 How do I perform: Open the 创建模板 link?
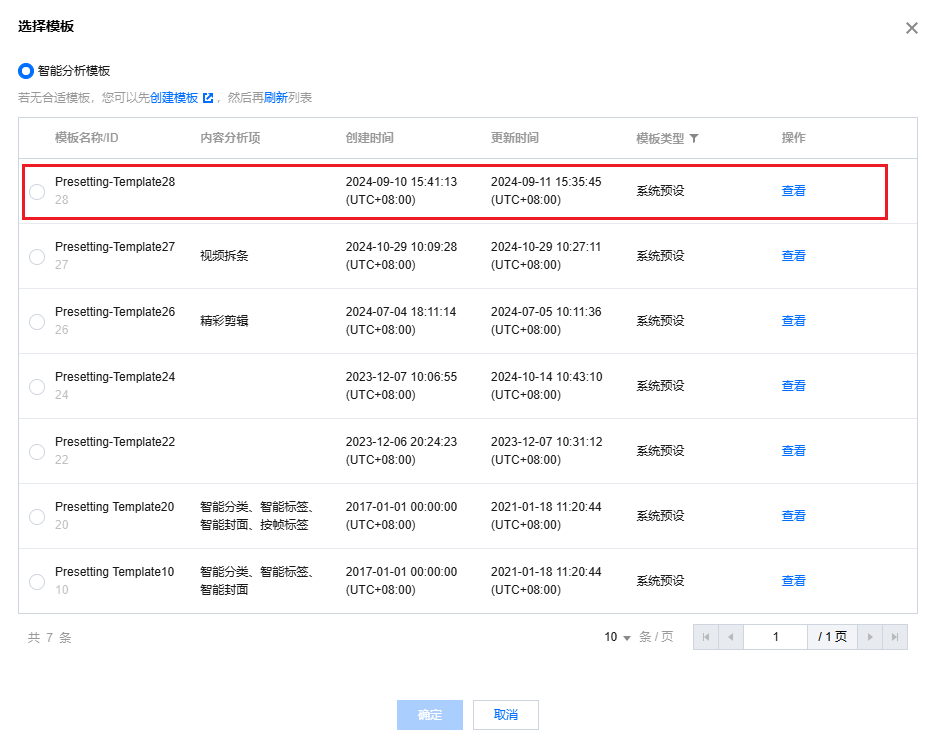click(174, 98)
